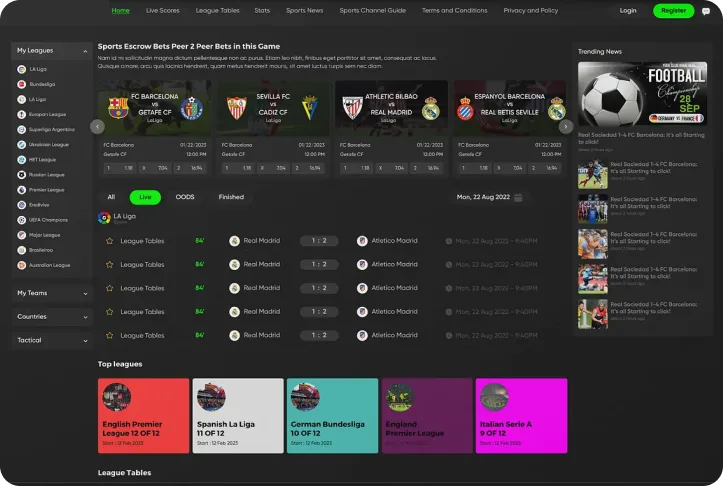This screenshot has width=723, height=486.
Task: Expand the My Teams section
Action: 85,294
